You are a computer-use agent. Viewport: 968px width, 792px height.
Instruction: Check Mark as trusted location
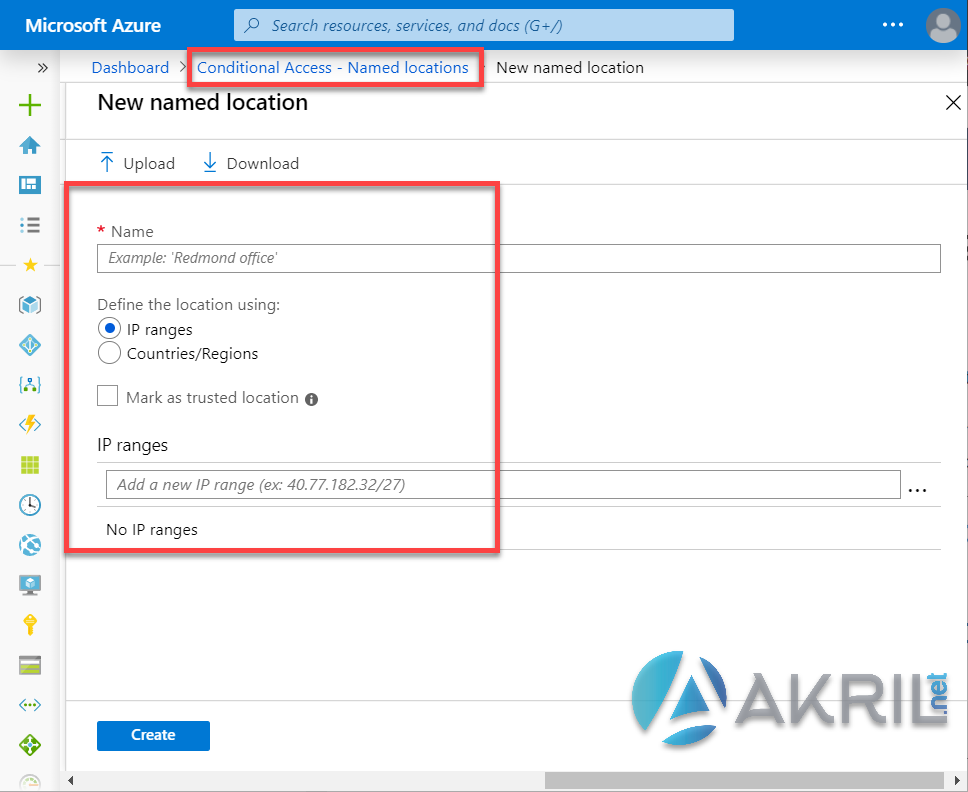point(107,396)
